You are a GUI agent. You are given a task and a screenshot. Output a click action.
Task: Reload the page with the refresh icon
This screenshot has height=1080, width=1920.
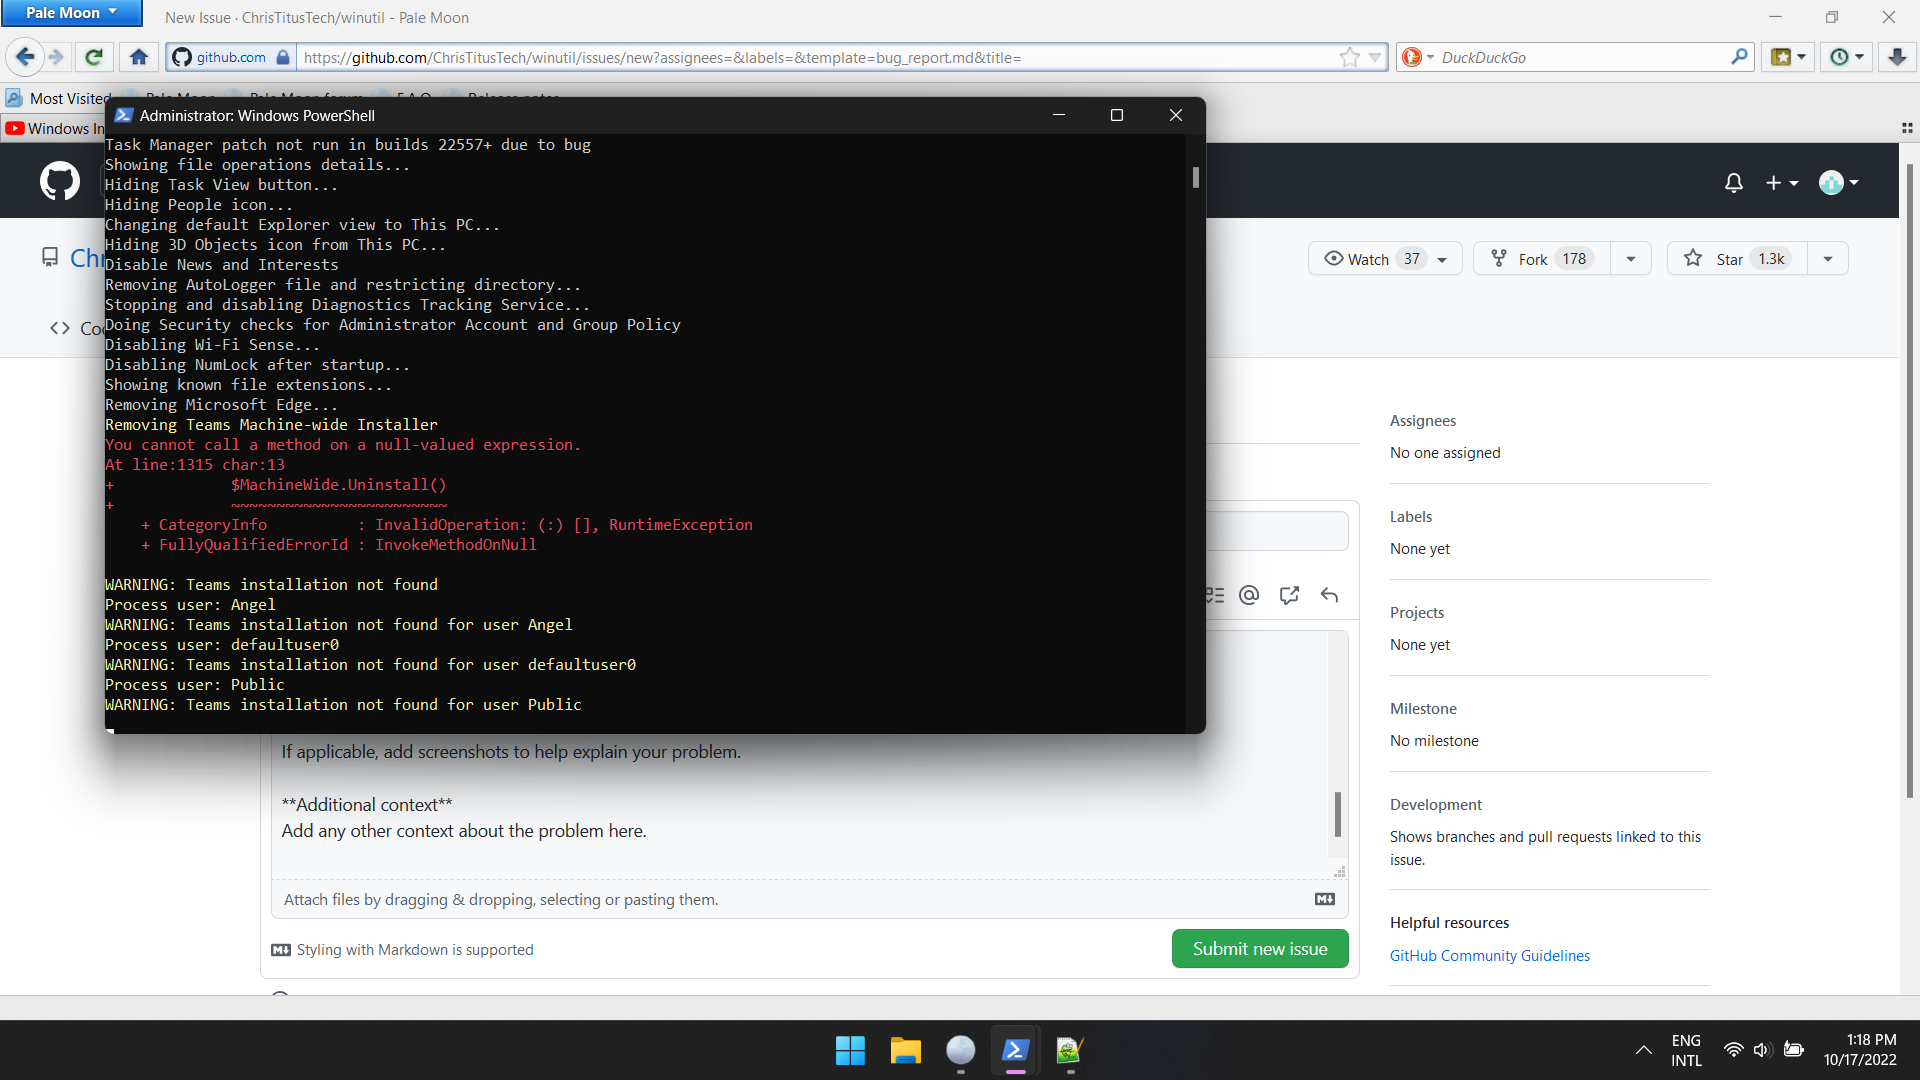(x=94, y=57)
